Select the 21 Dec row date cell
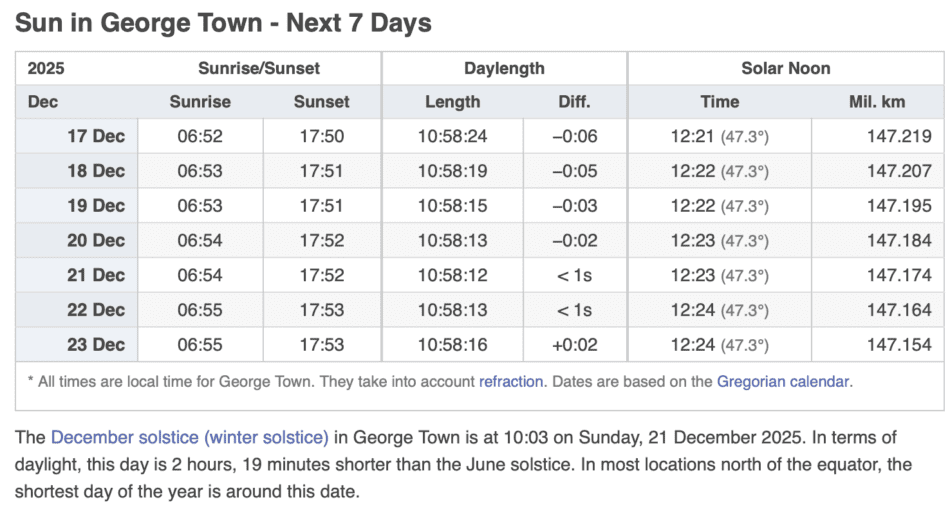The image size is (950, 511). (x=96, y=275)
